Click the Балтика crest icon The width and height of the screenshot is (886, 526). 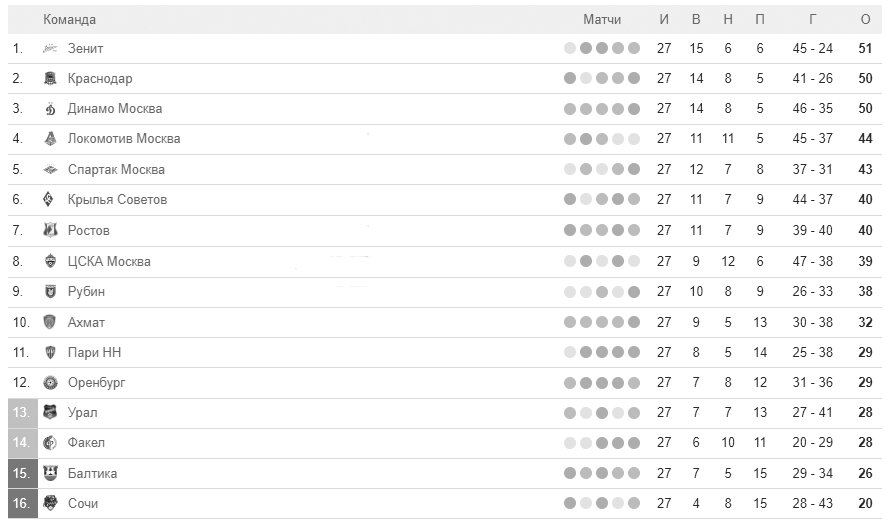tap(50, 473)
